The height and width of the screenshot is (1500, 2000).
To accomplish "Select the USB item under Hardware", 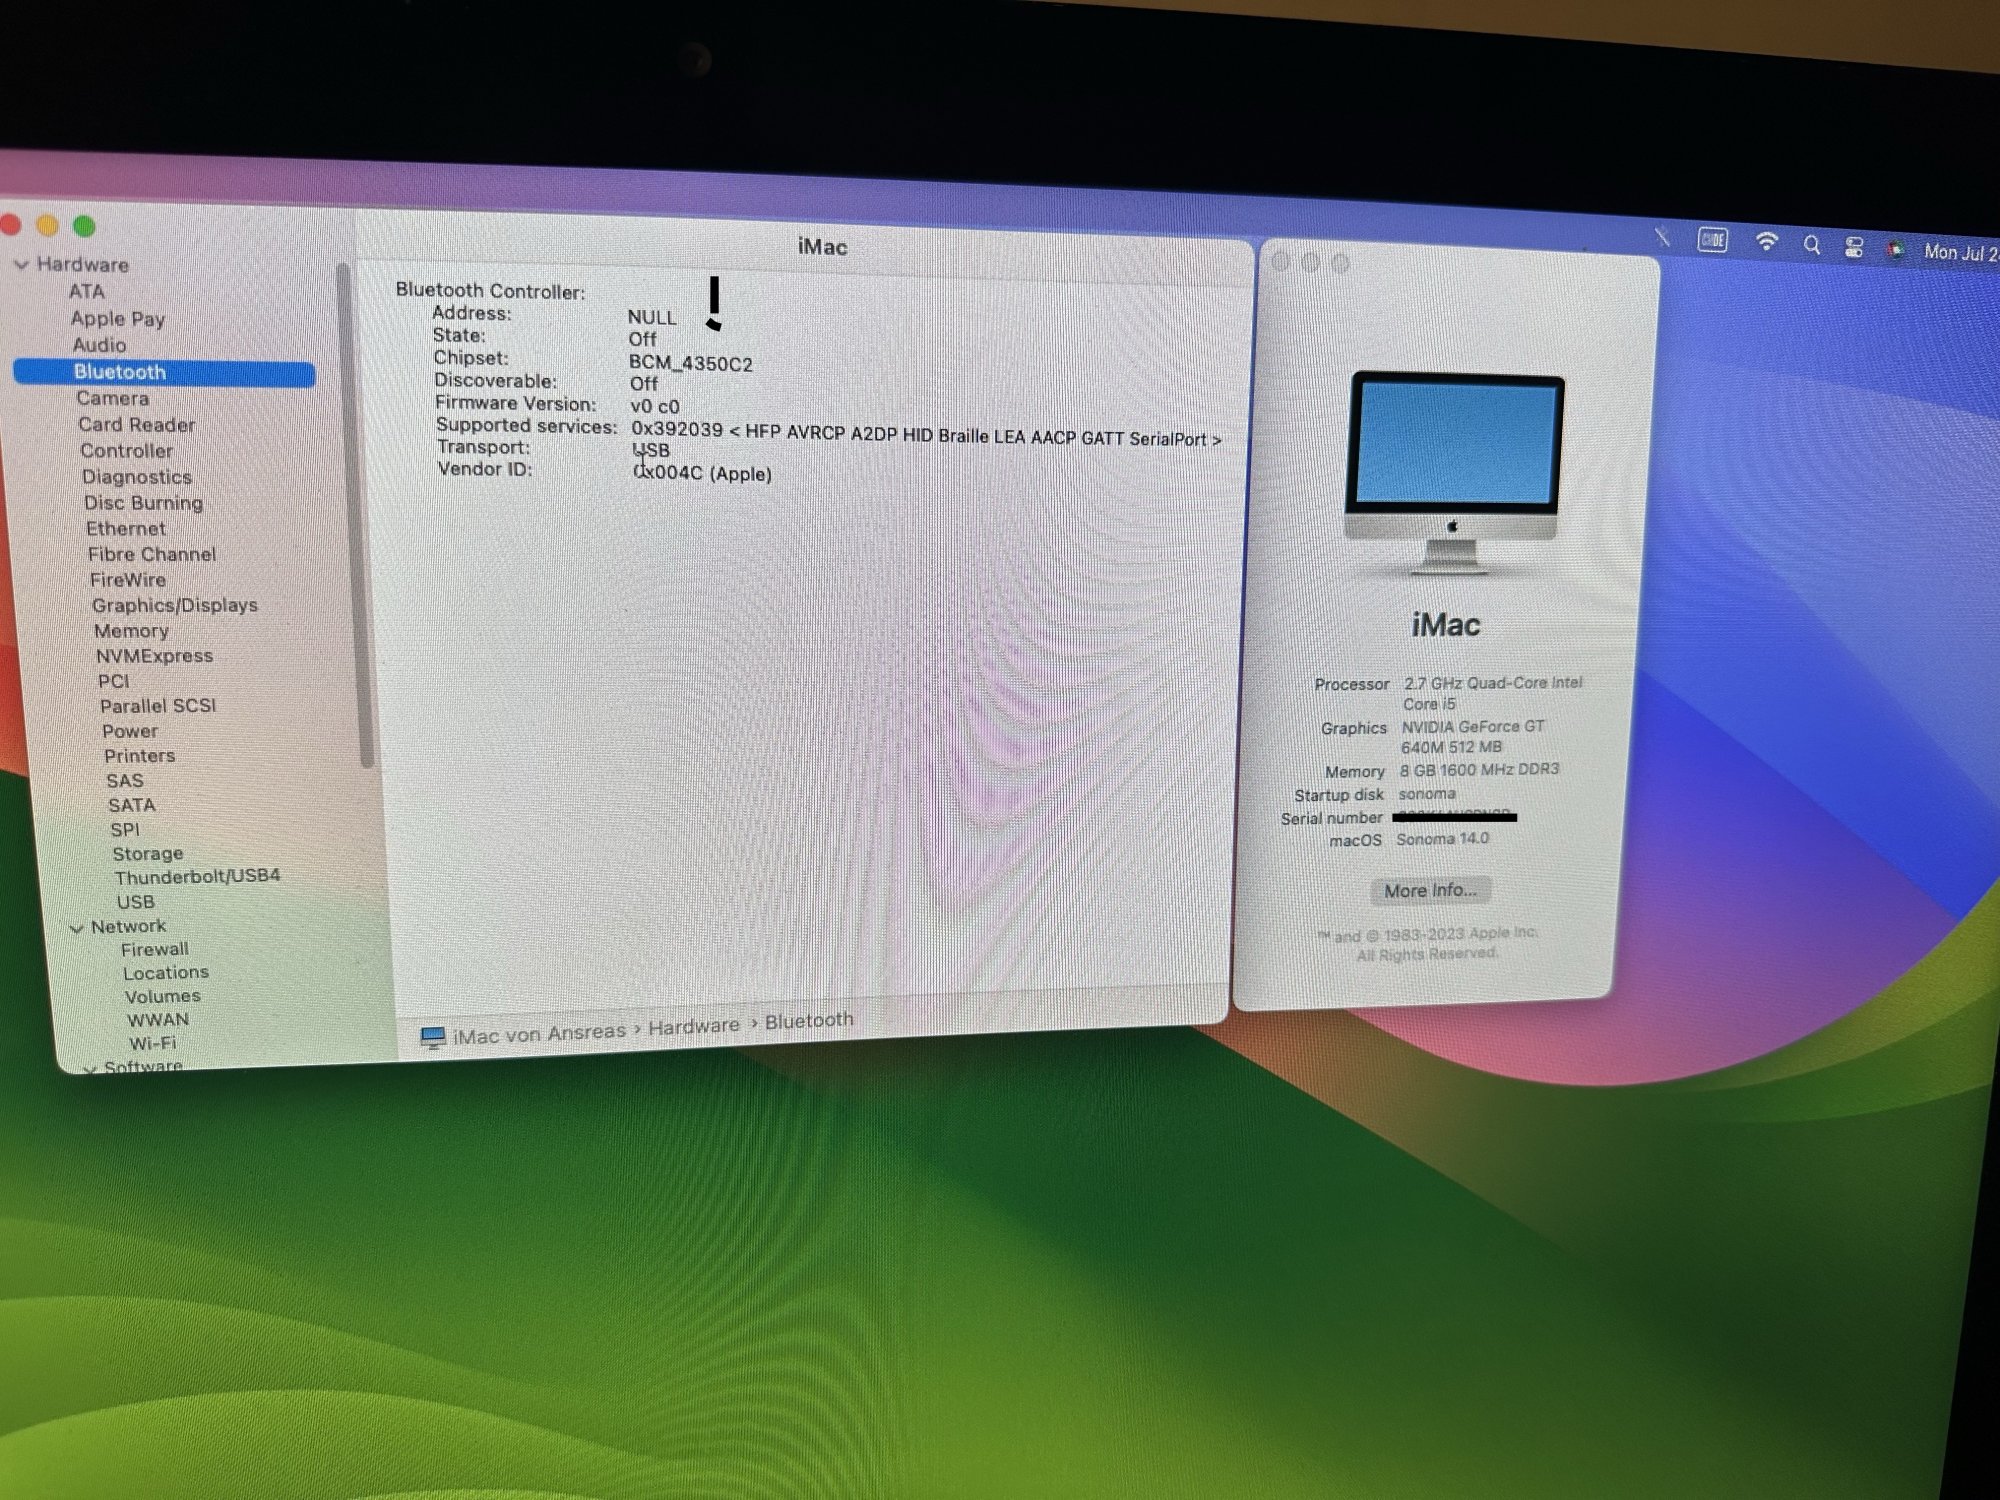I will [135, 902].
